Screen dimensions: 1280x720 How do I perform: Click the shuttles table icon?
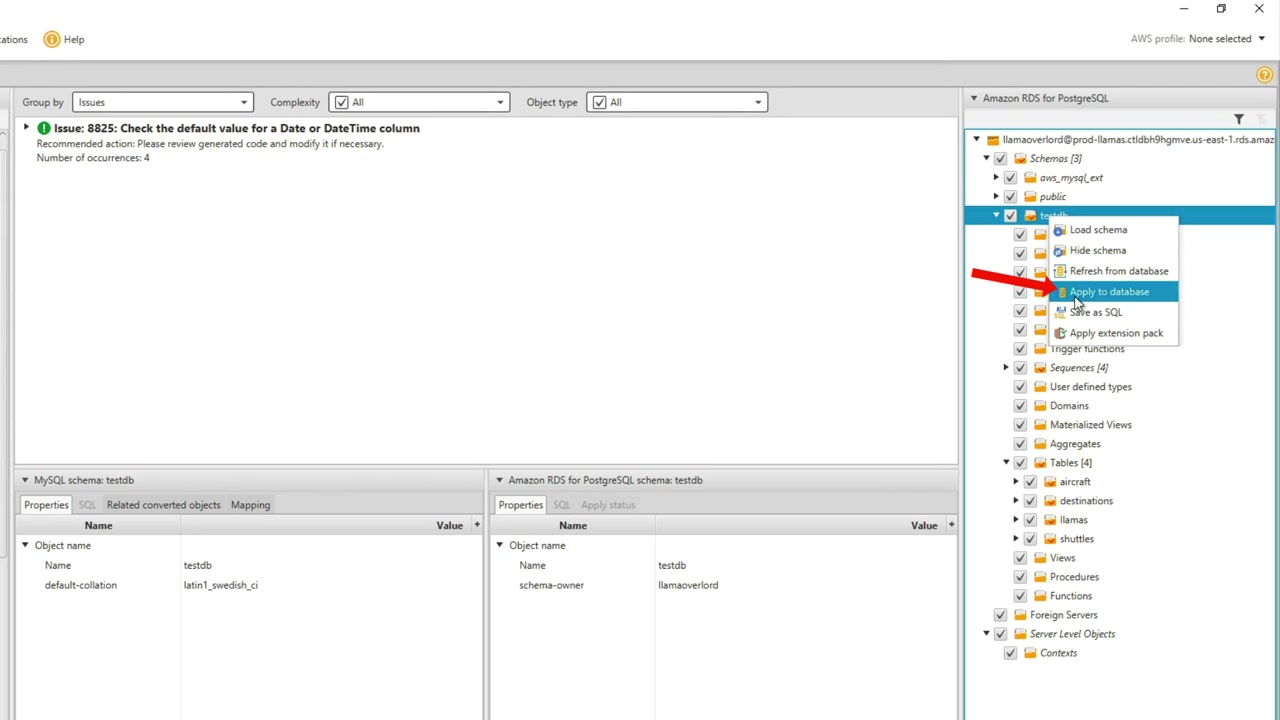pos(1050,539)
